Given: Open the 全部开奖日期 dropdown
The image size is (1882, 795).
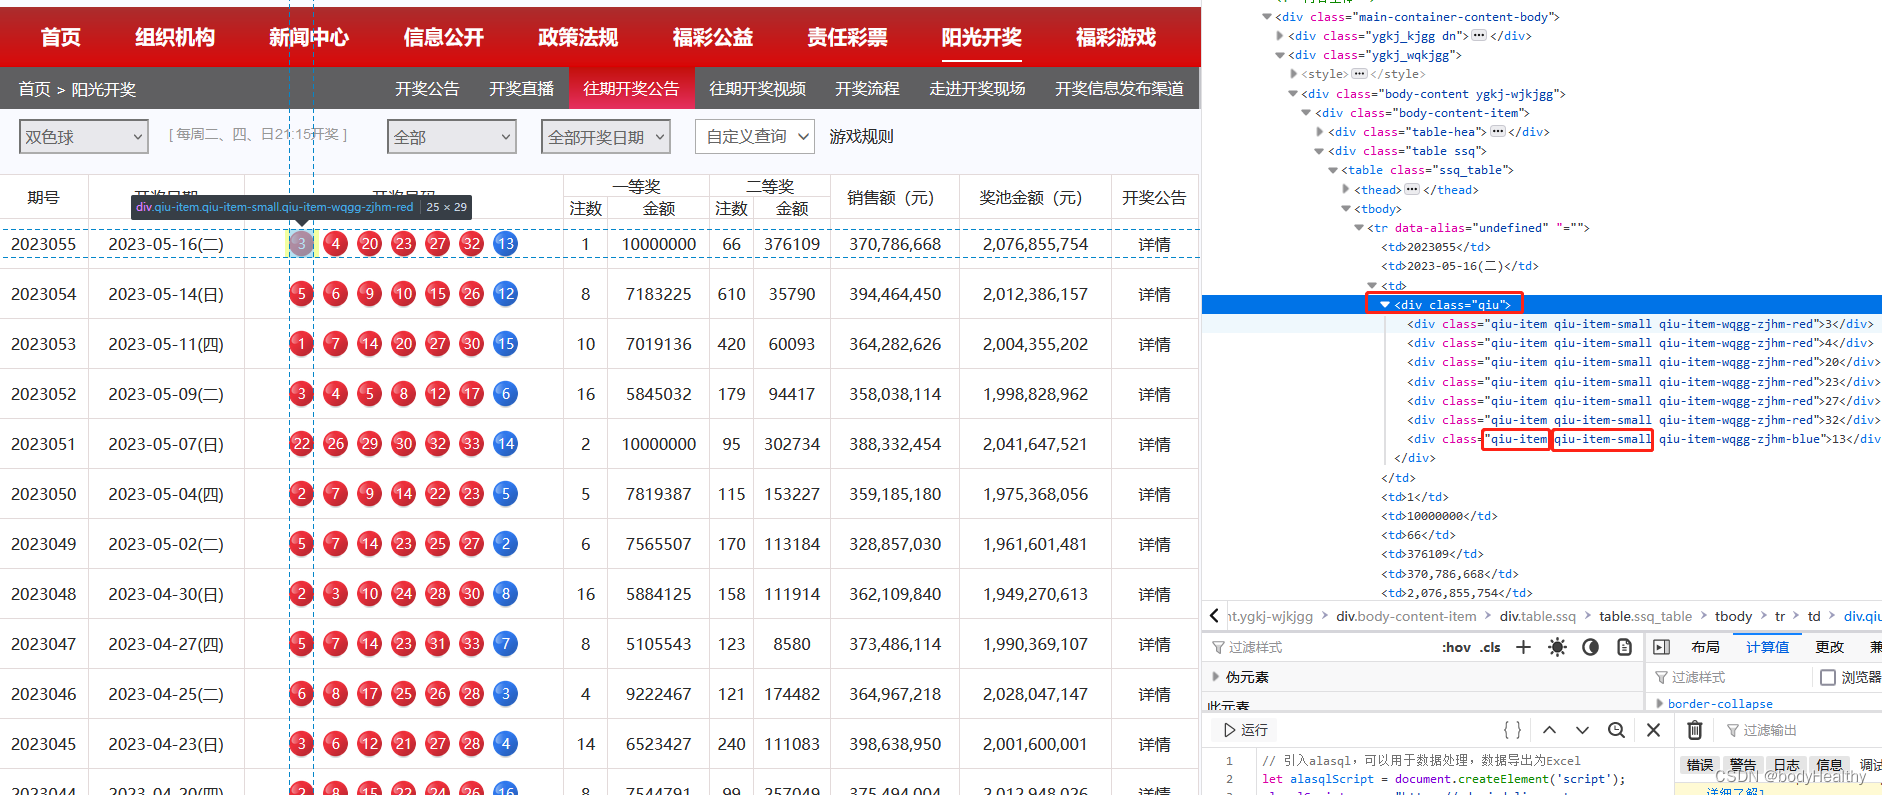Looking at the screenshot, I should tap(606, 137).
